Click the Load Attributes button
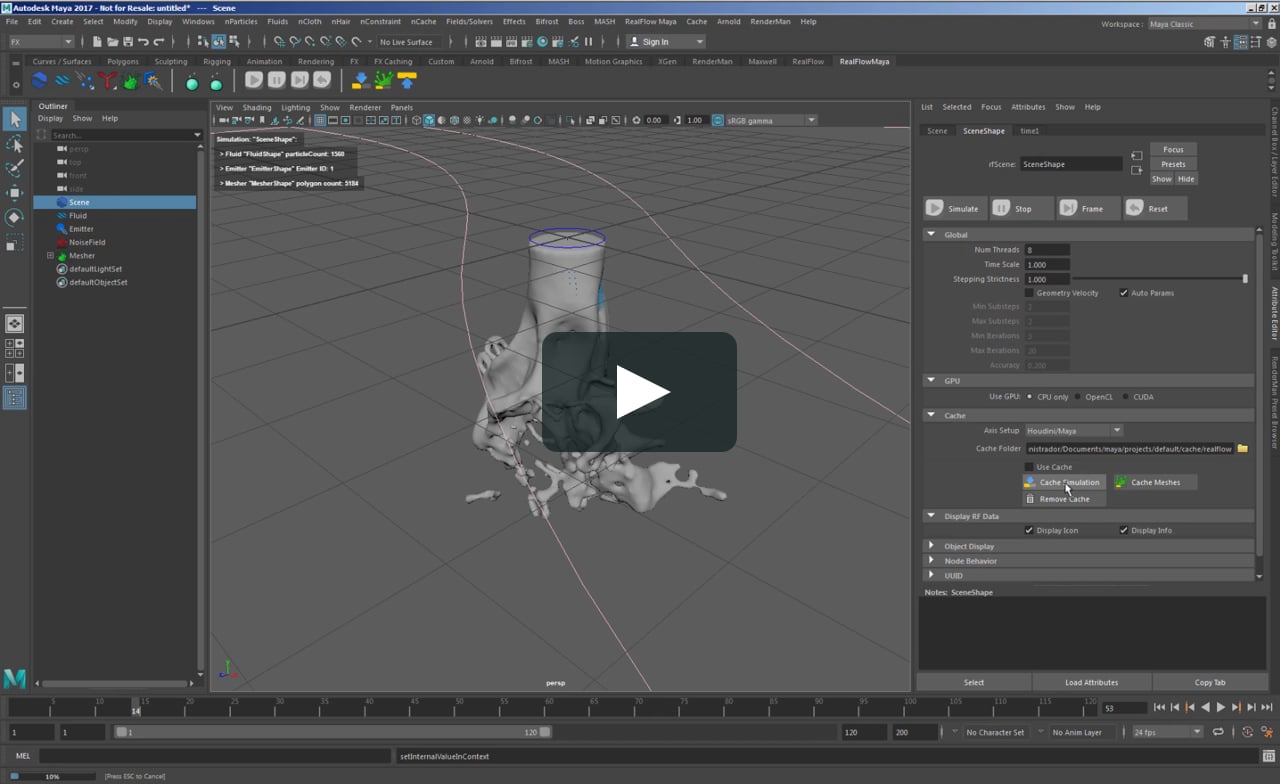1280x784 pixels. coord(1091,682)
